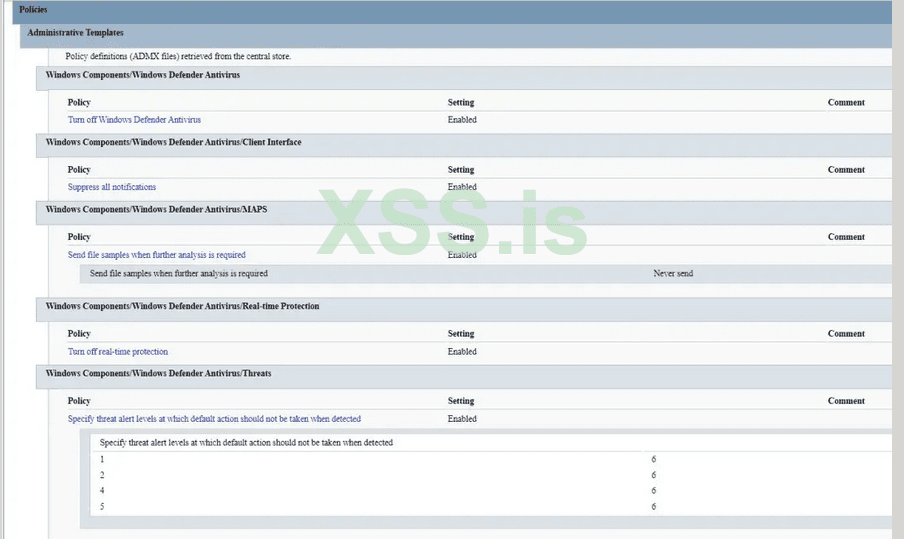Click the Never send value
This screenshot has height=539, width=904.
(x=673, y=274)
